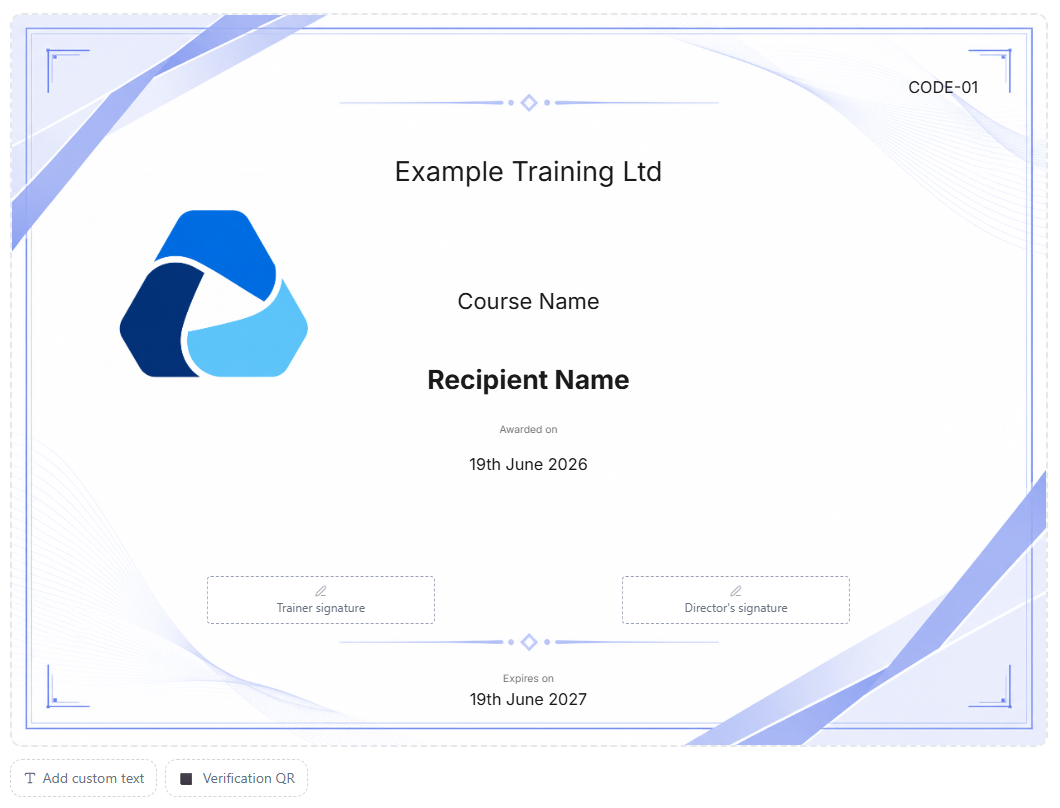1060x808 pixels.
Task: Click the T icon in Add custom text
Action: point(30,778)
